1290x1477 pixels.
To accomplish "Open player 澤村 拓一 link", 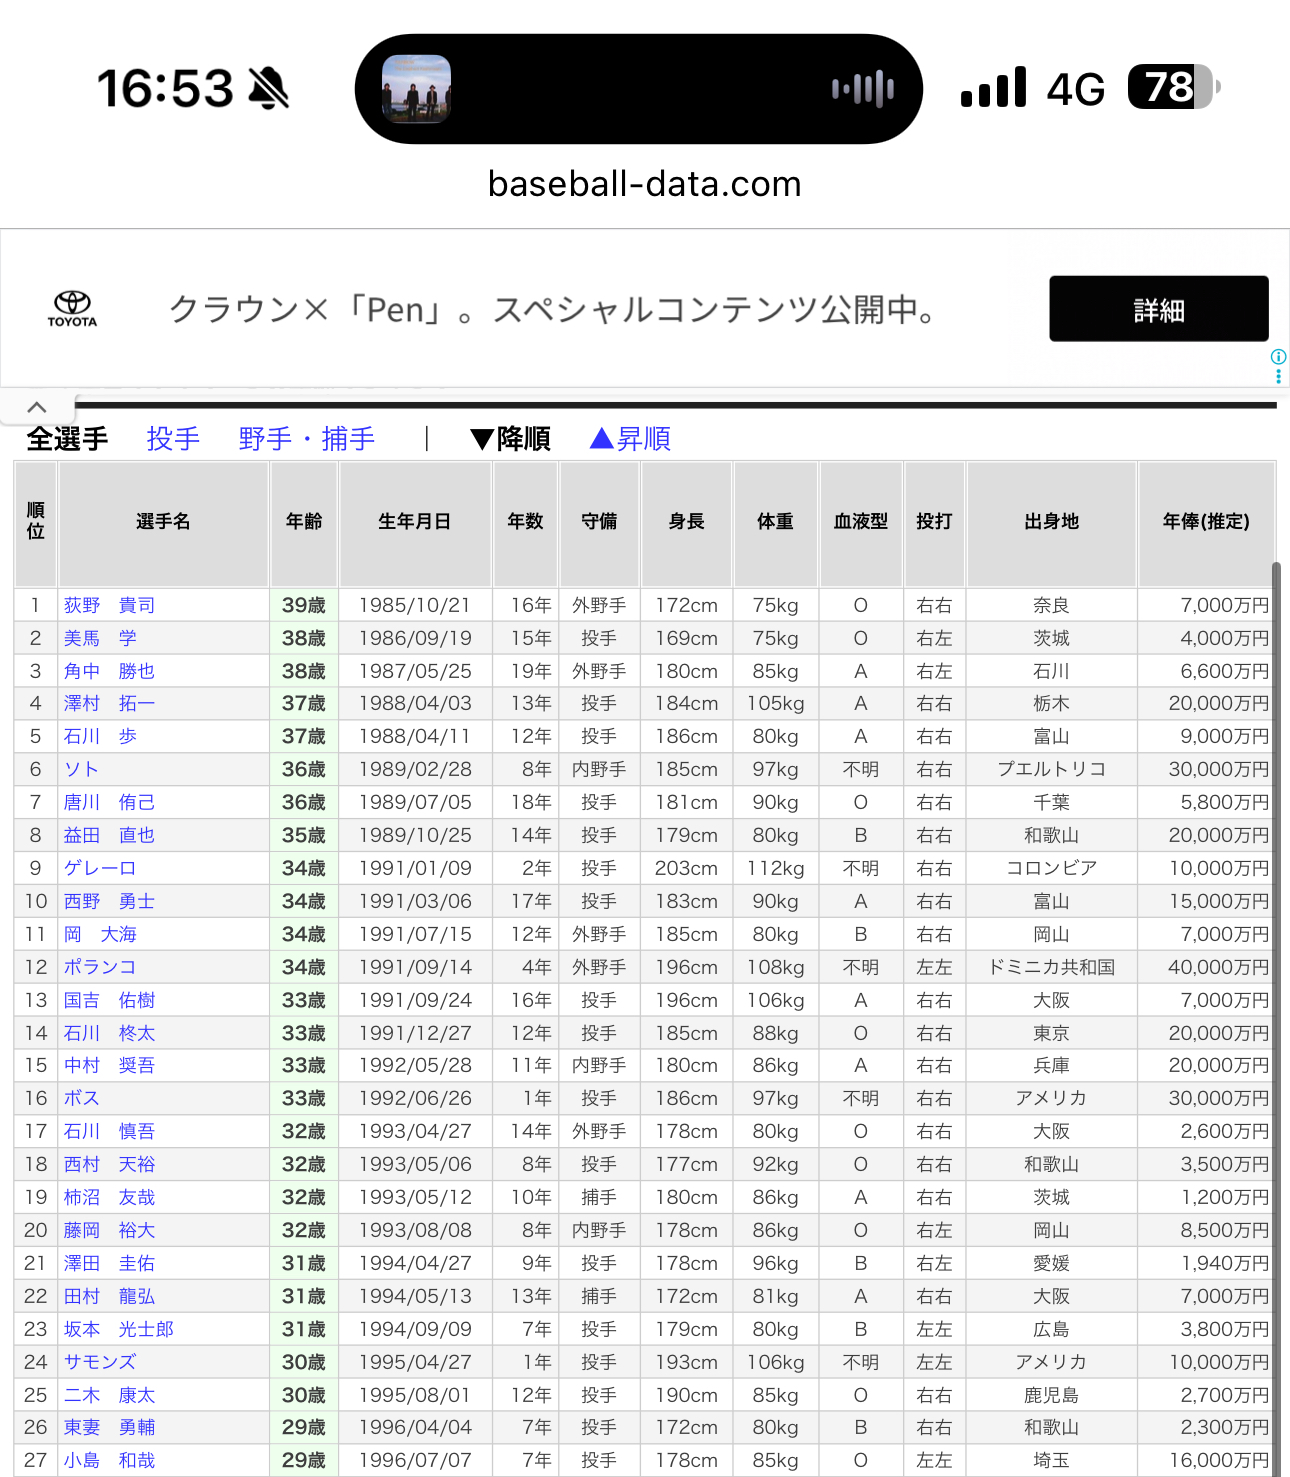I will [109, 703].
